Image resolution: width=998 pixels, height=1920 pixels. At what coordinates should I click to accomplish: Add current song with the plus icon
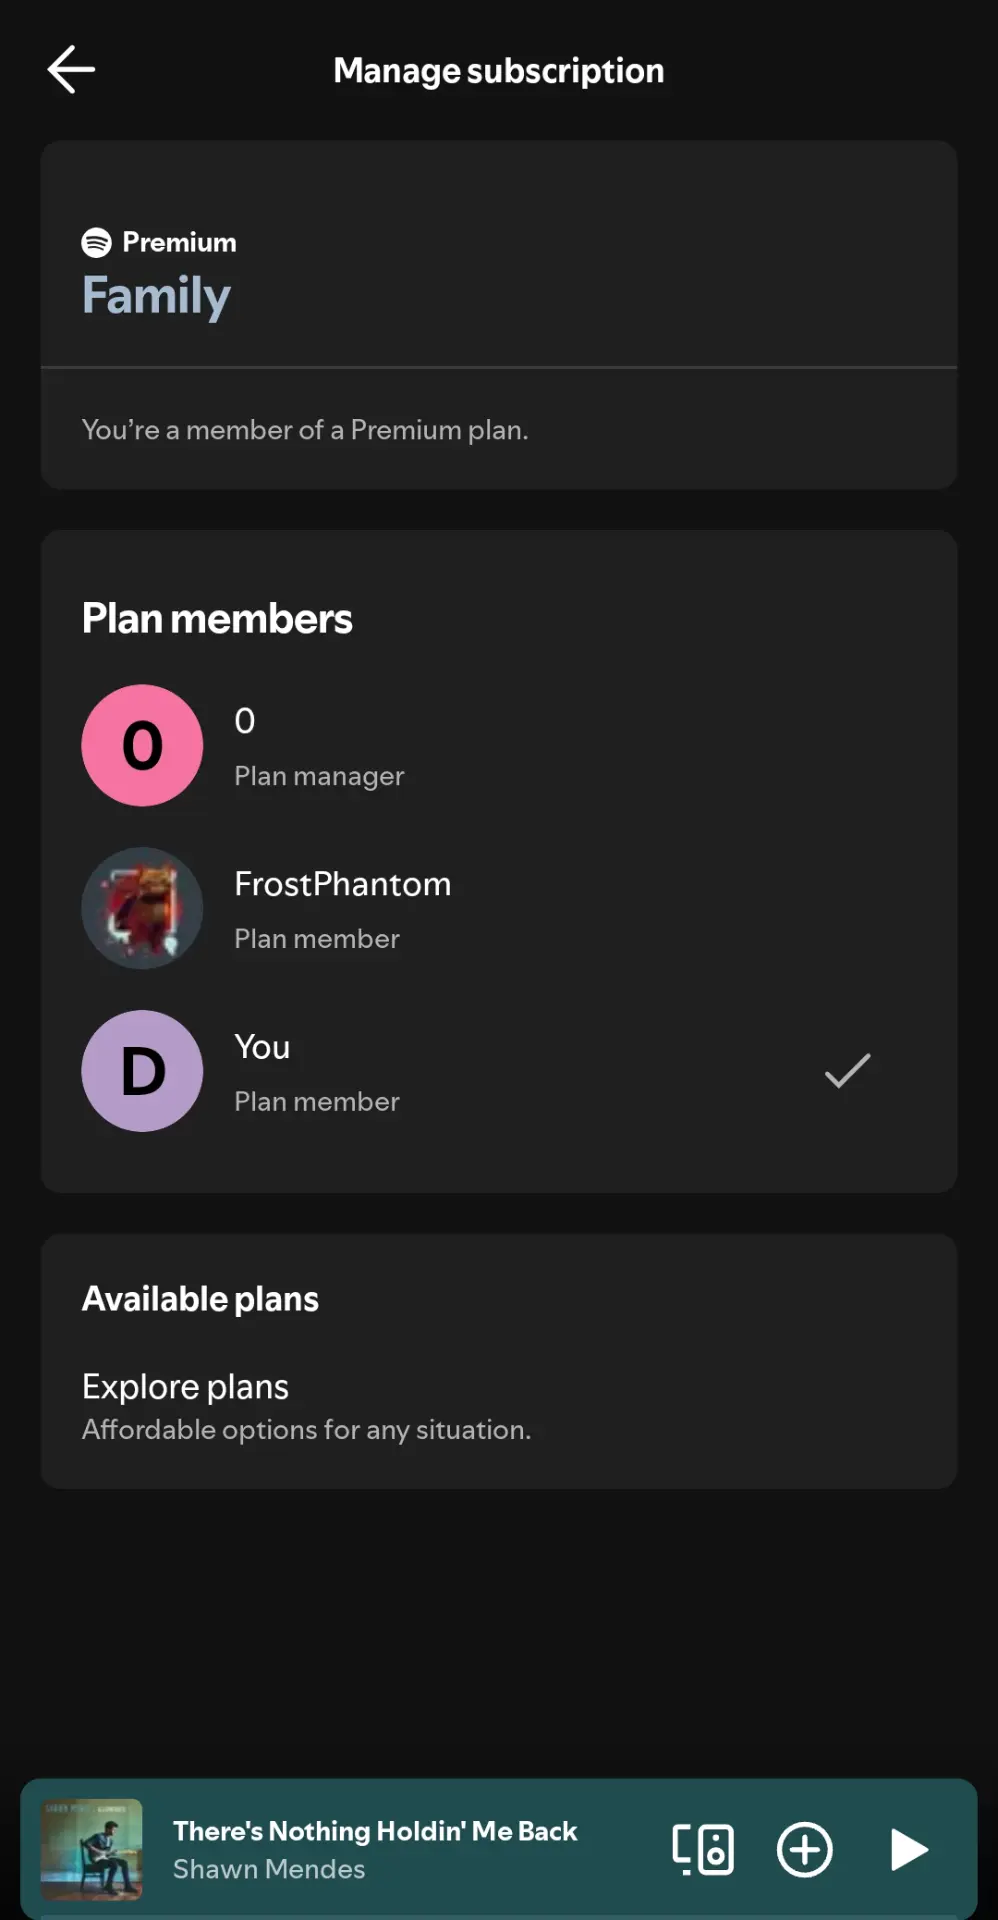(x=804, y=1849)
